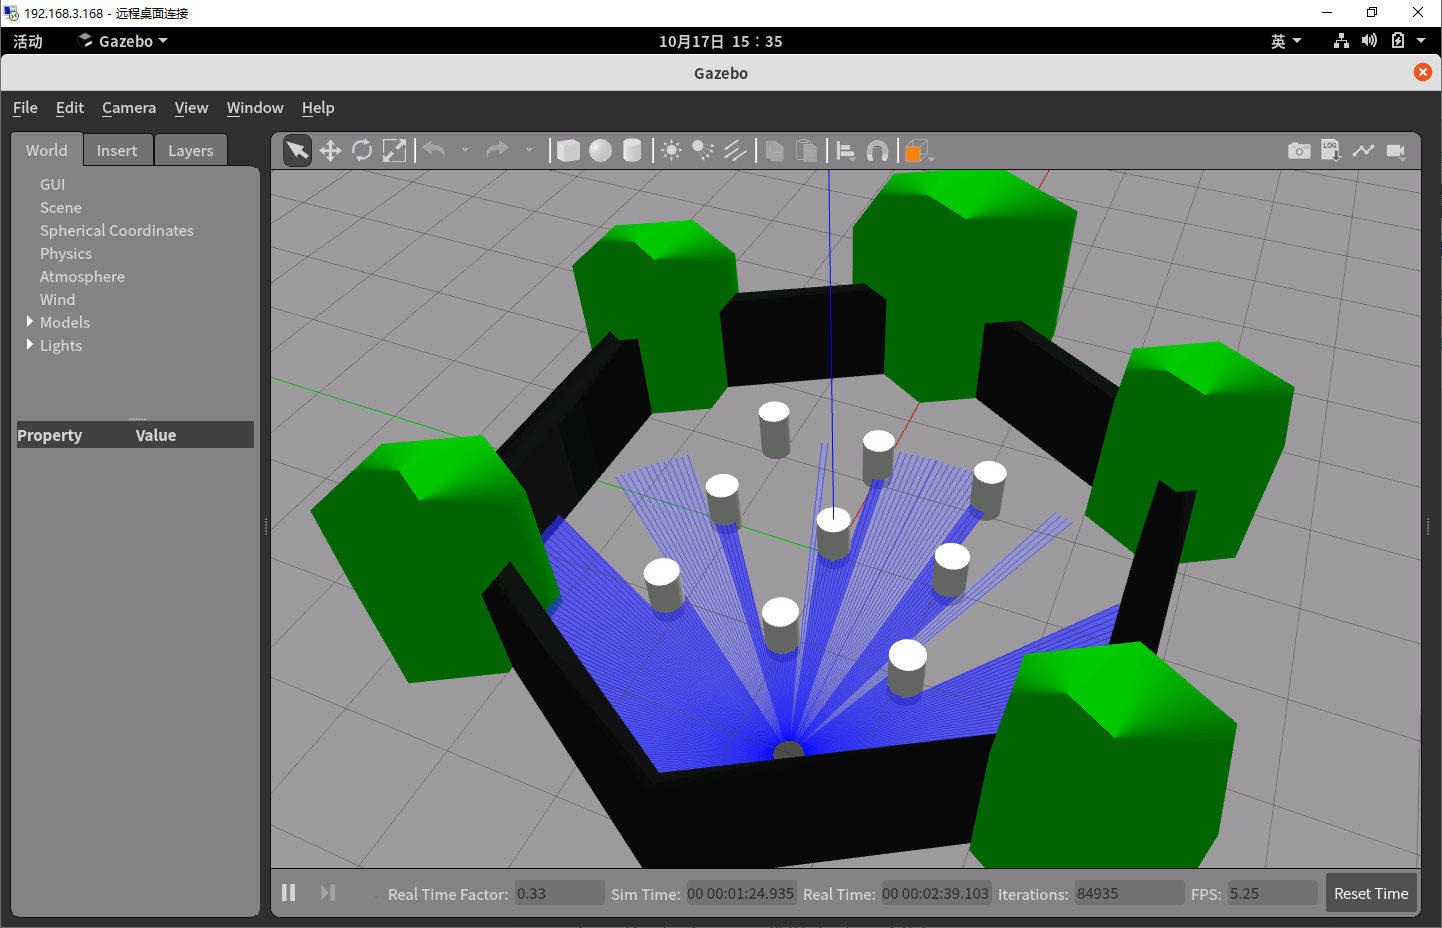Expand the Lights tree node
Image resolution: width=1442 pixels, height=928 pixels.
[30, 345]
